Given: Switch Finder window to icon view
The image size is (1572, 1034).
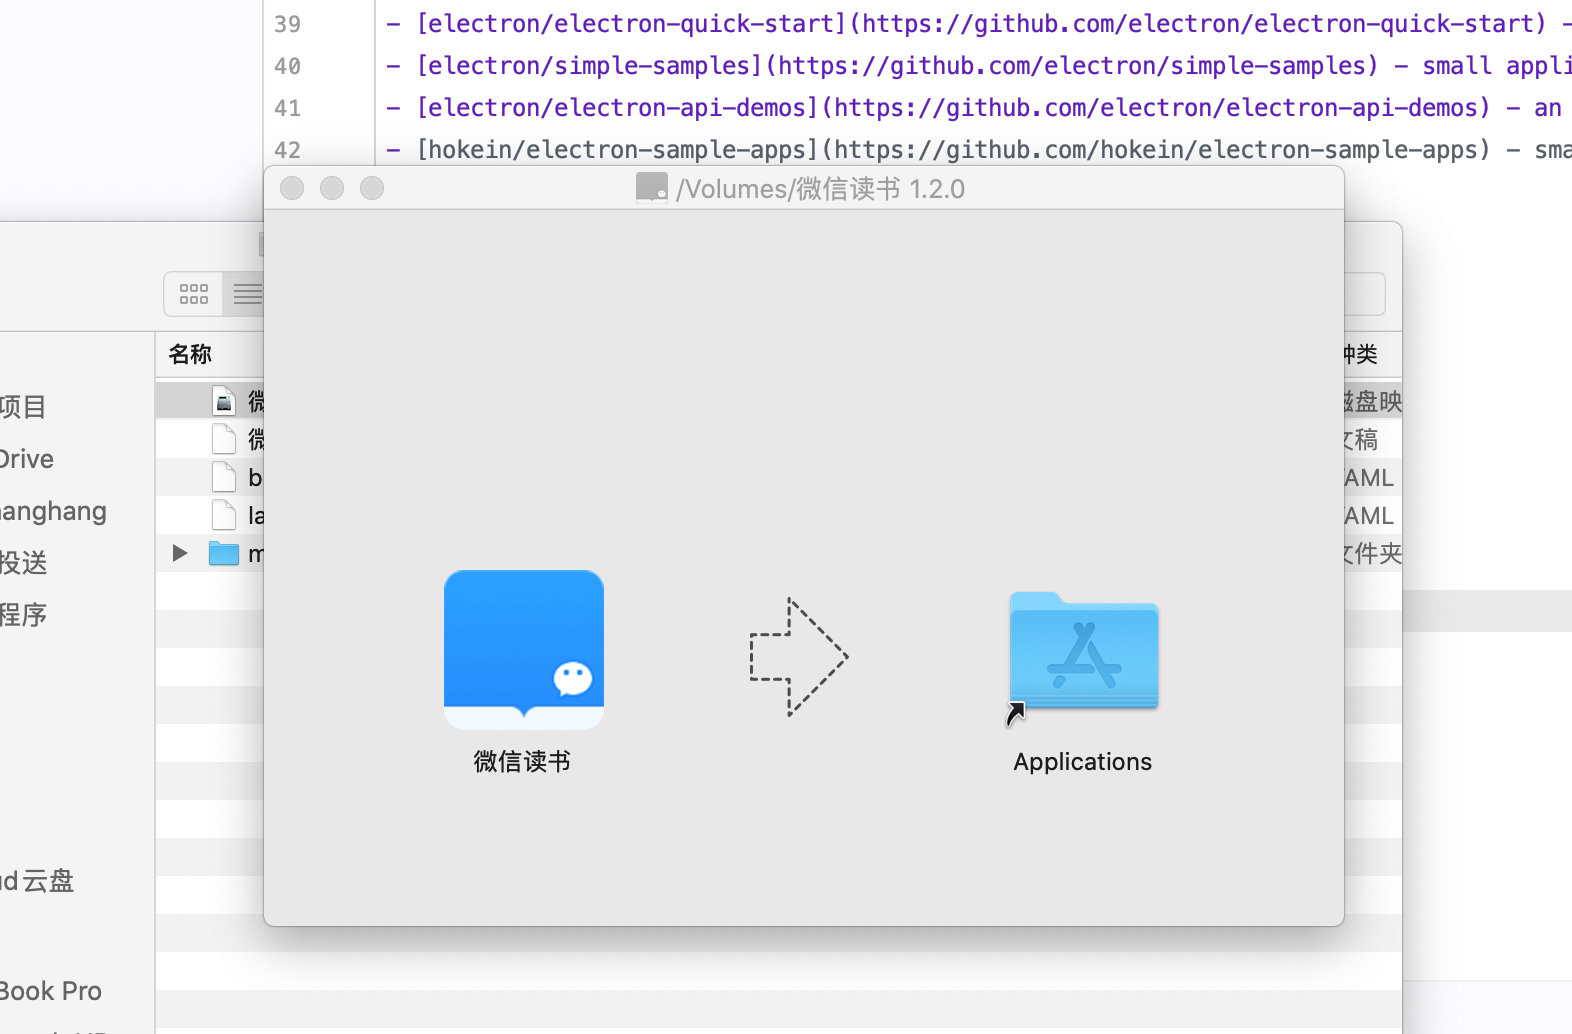Looking at the screenshot, I should (x=194, y=294).
